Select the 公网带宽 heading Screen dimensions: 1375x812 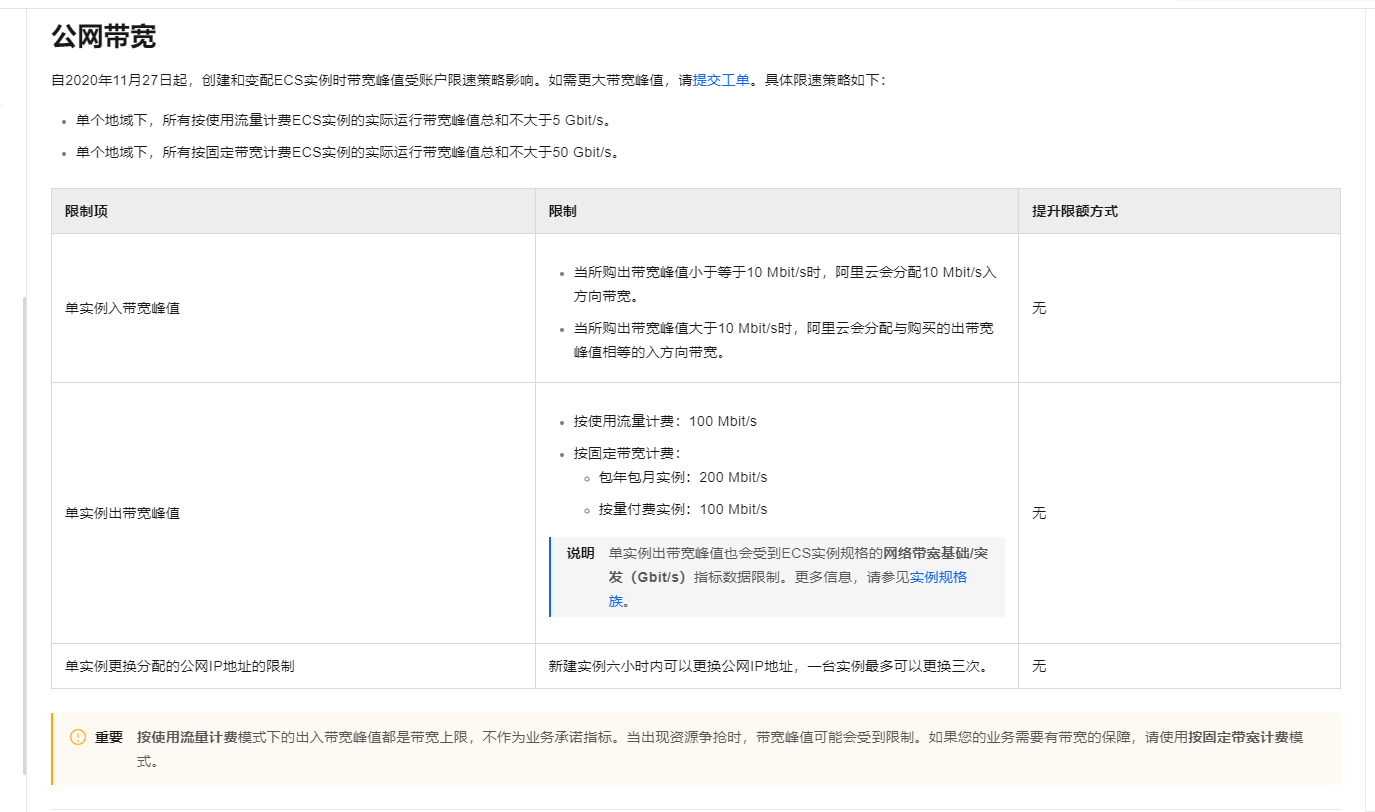[104, 37]
